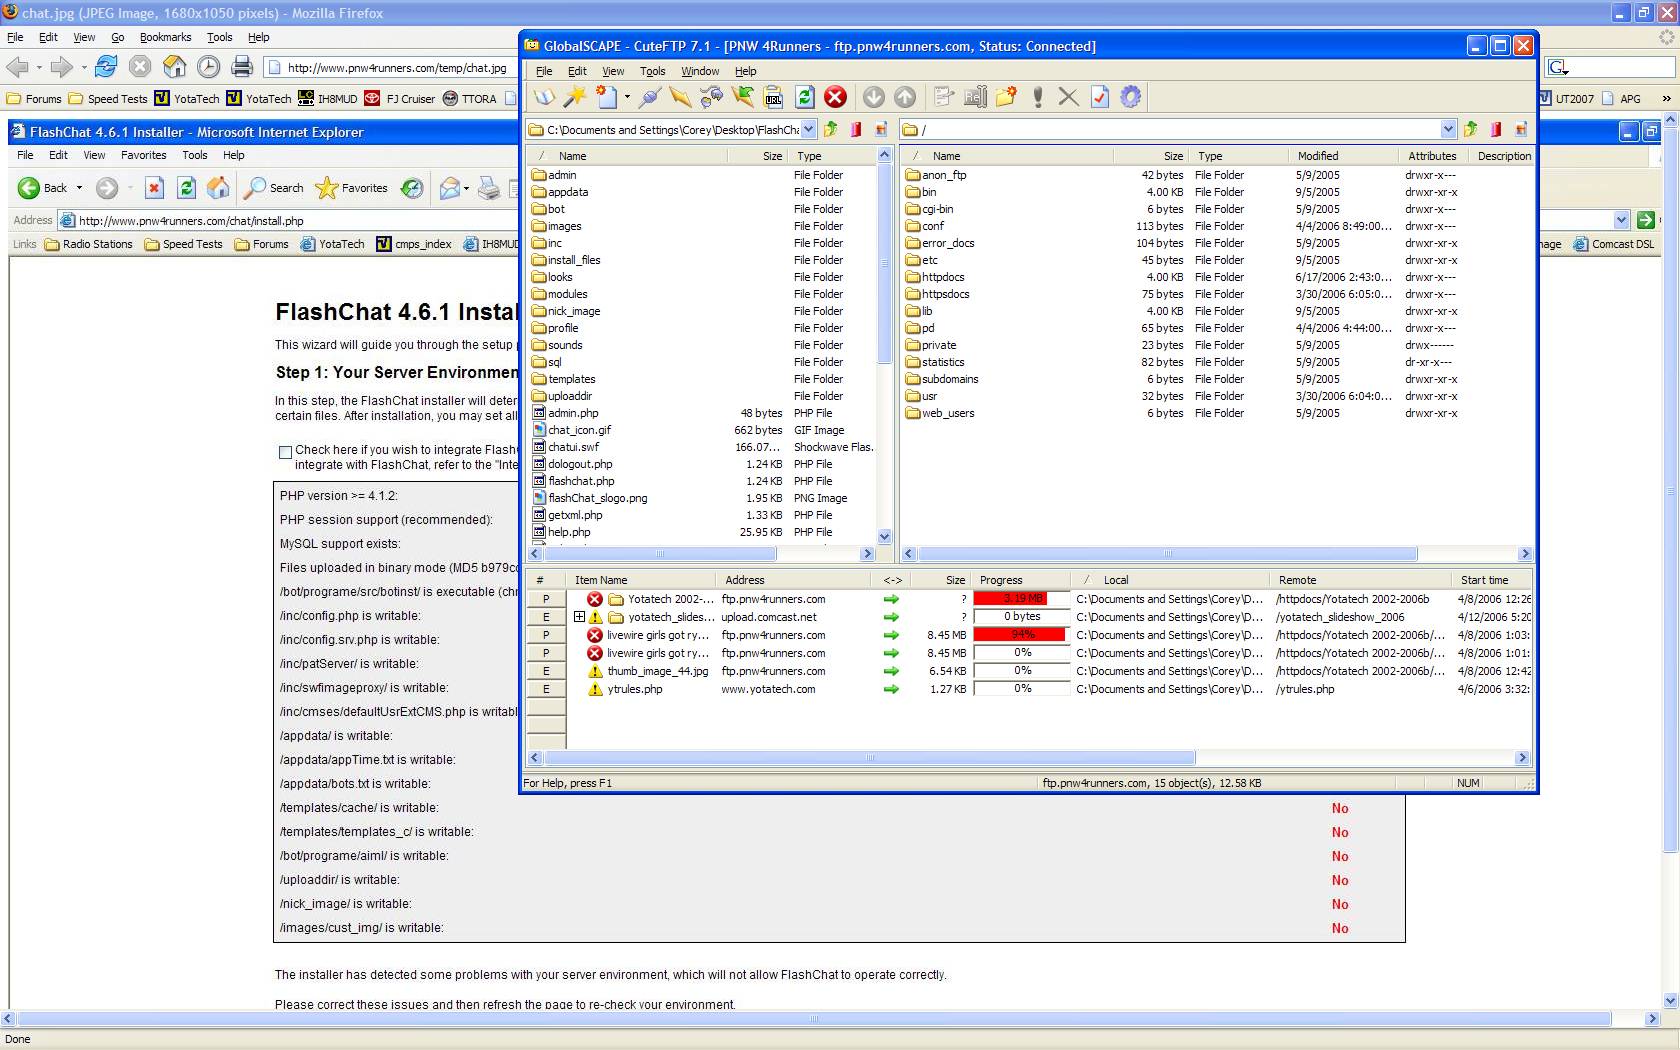
Task: Open Internet Explorer address bar dropdown
Action: [x=1621, y=220]
